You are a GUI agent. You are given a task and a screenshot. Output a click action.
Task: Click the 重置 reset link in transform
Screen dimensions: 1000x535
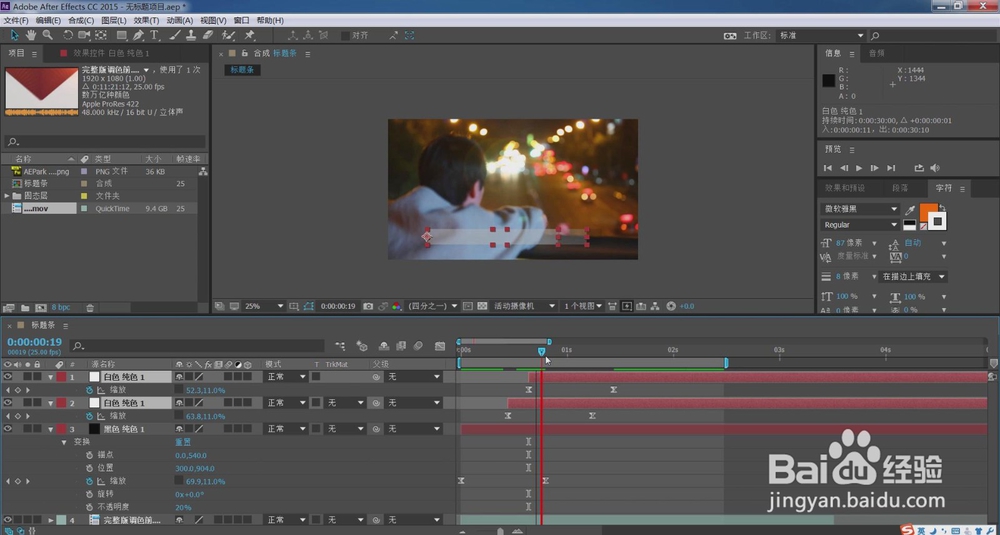click(x=183, y=442)
